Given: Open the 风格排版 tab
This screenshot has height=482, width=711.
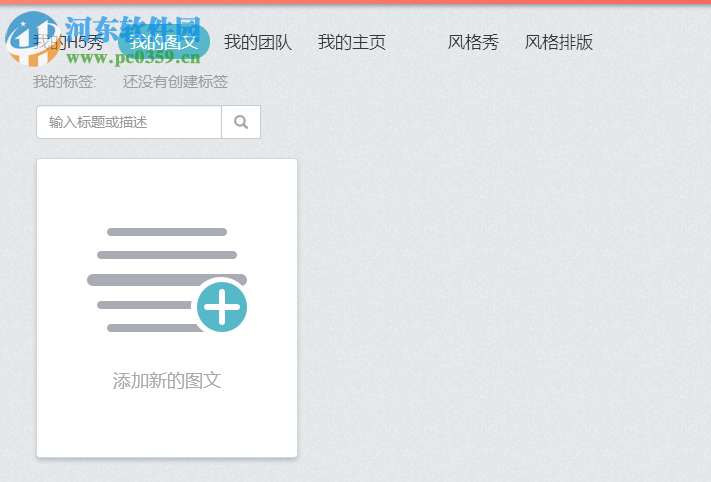Looking at the screenshot, I should (x=559, y=42).
